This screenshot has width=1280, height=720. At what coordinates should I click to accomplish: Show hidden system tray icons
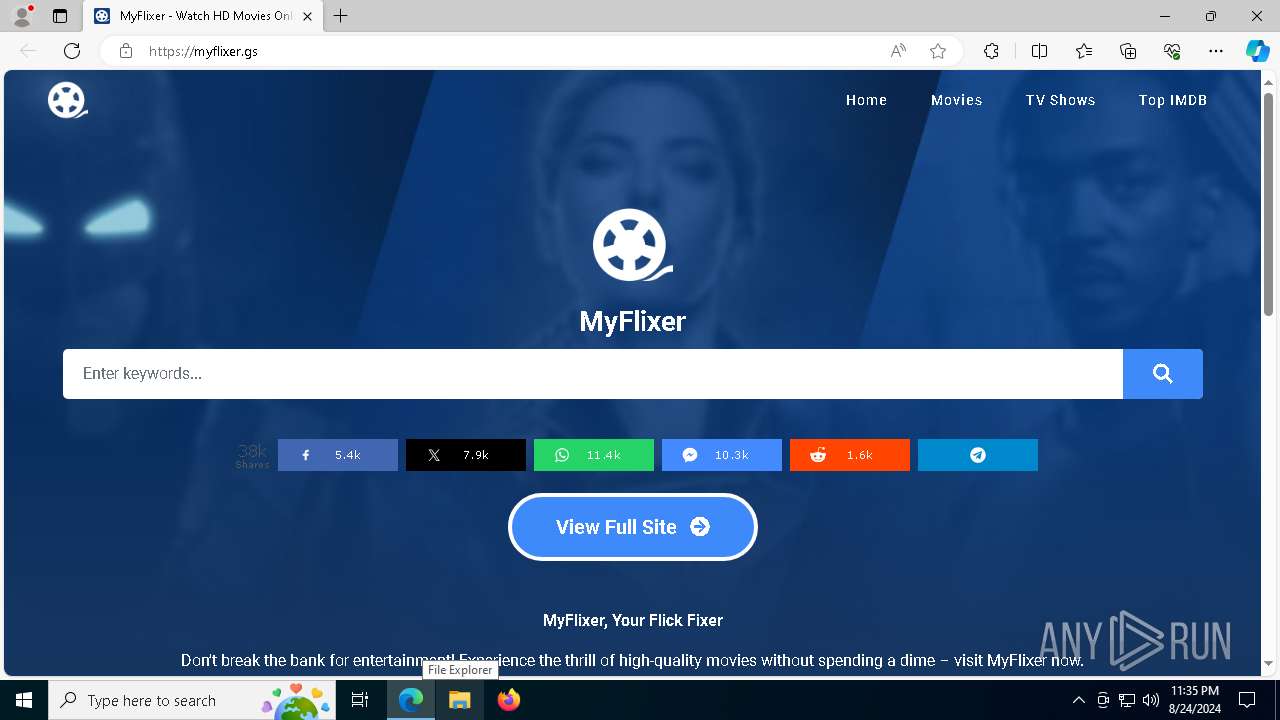(x=1078, y=700)
